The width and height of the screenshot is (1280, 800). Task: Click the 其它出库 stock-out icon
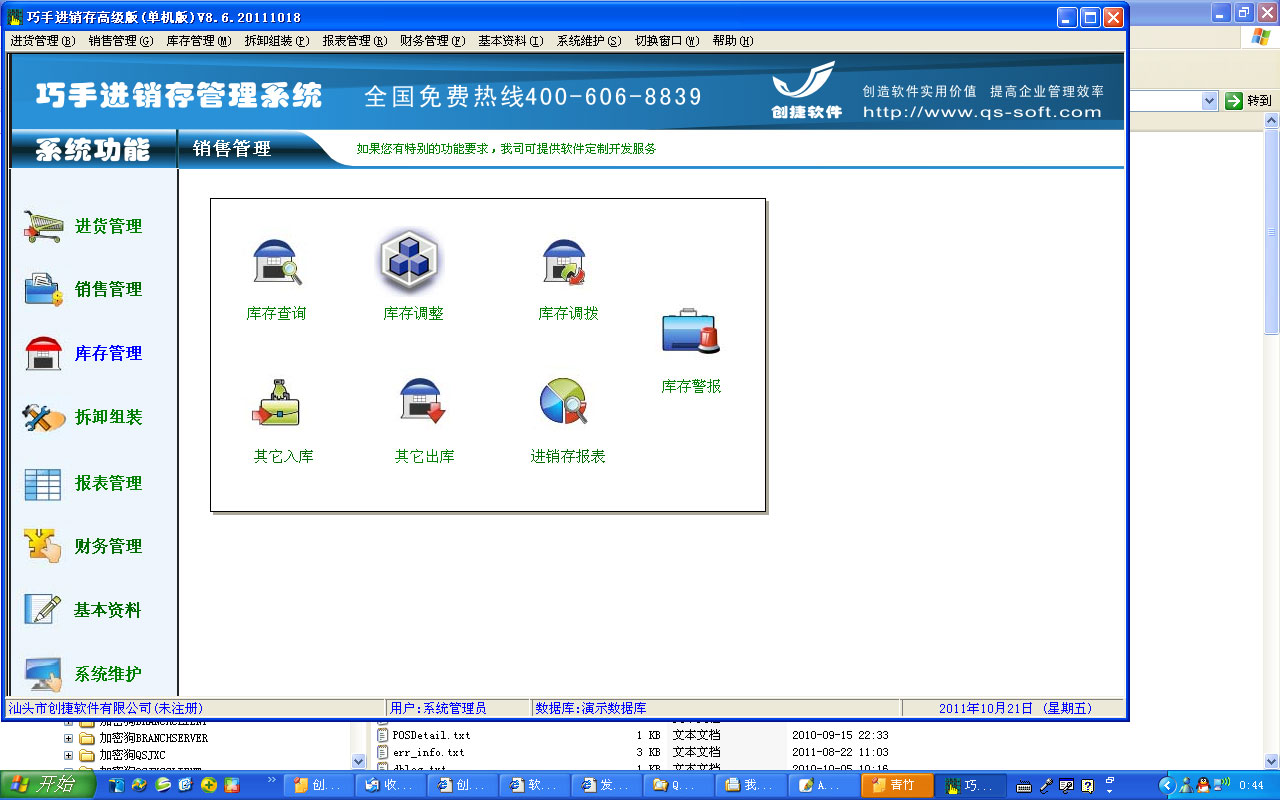pyautogui.click(x=422, y=403)
